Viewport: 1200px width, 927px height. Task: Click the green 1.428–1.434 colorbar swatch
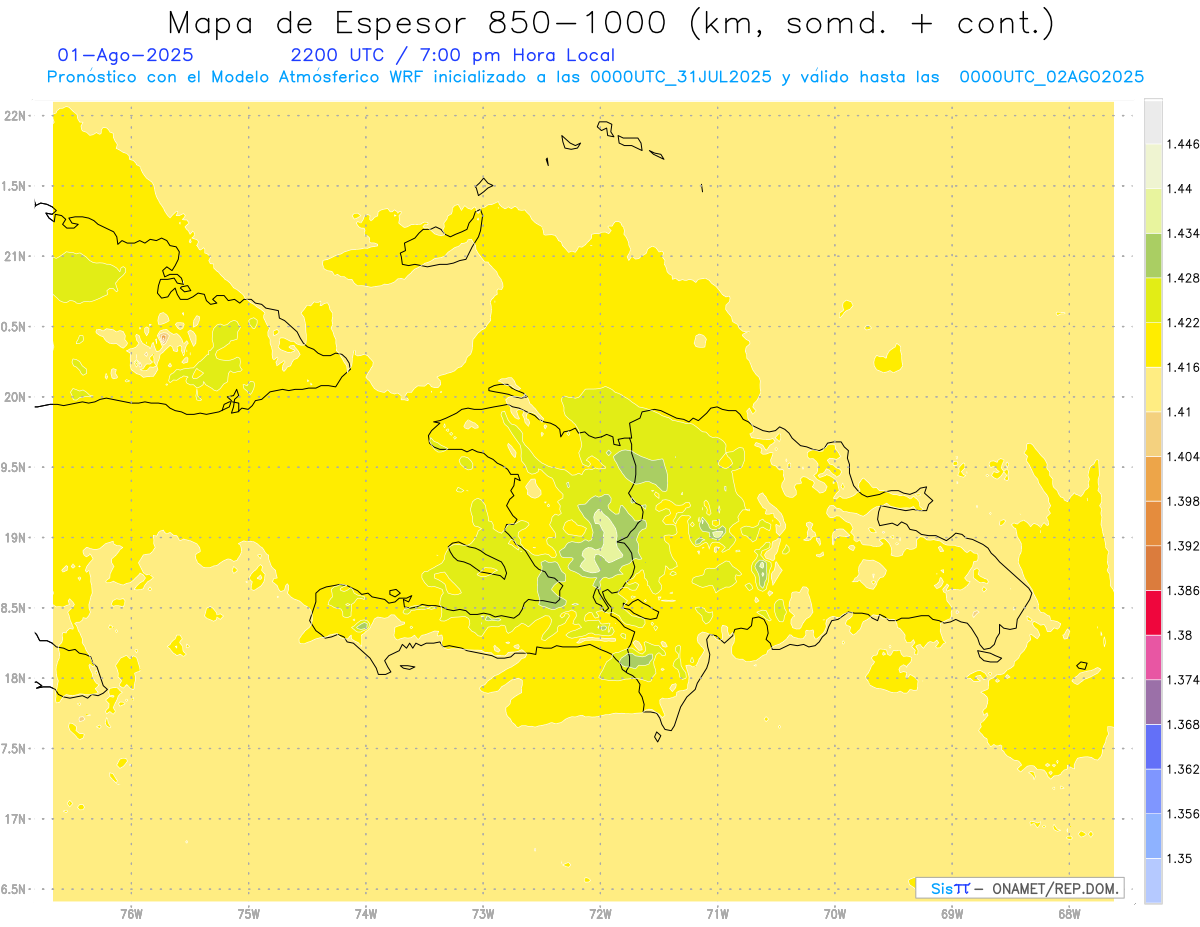point(1153,255)
